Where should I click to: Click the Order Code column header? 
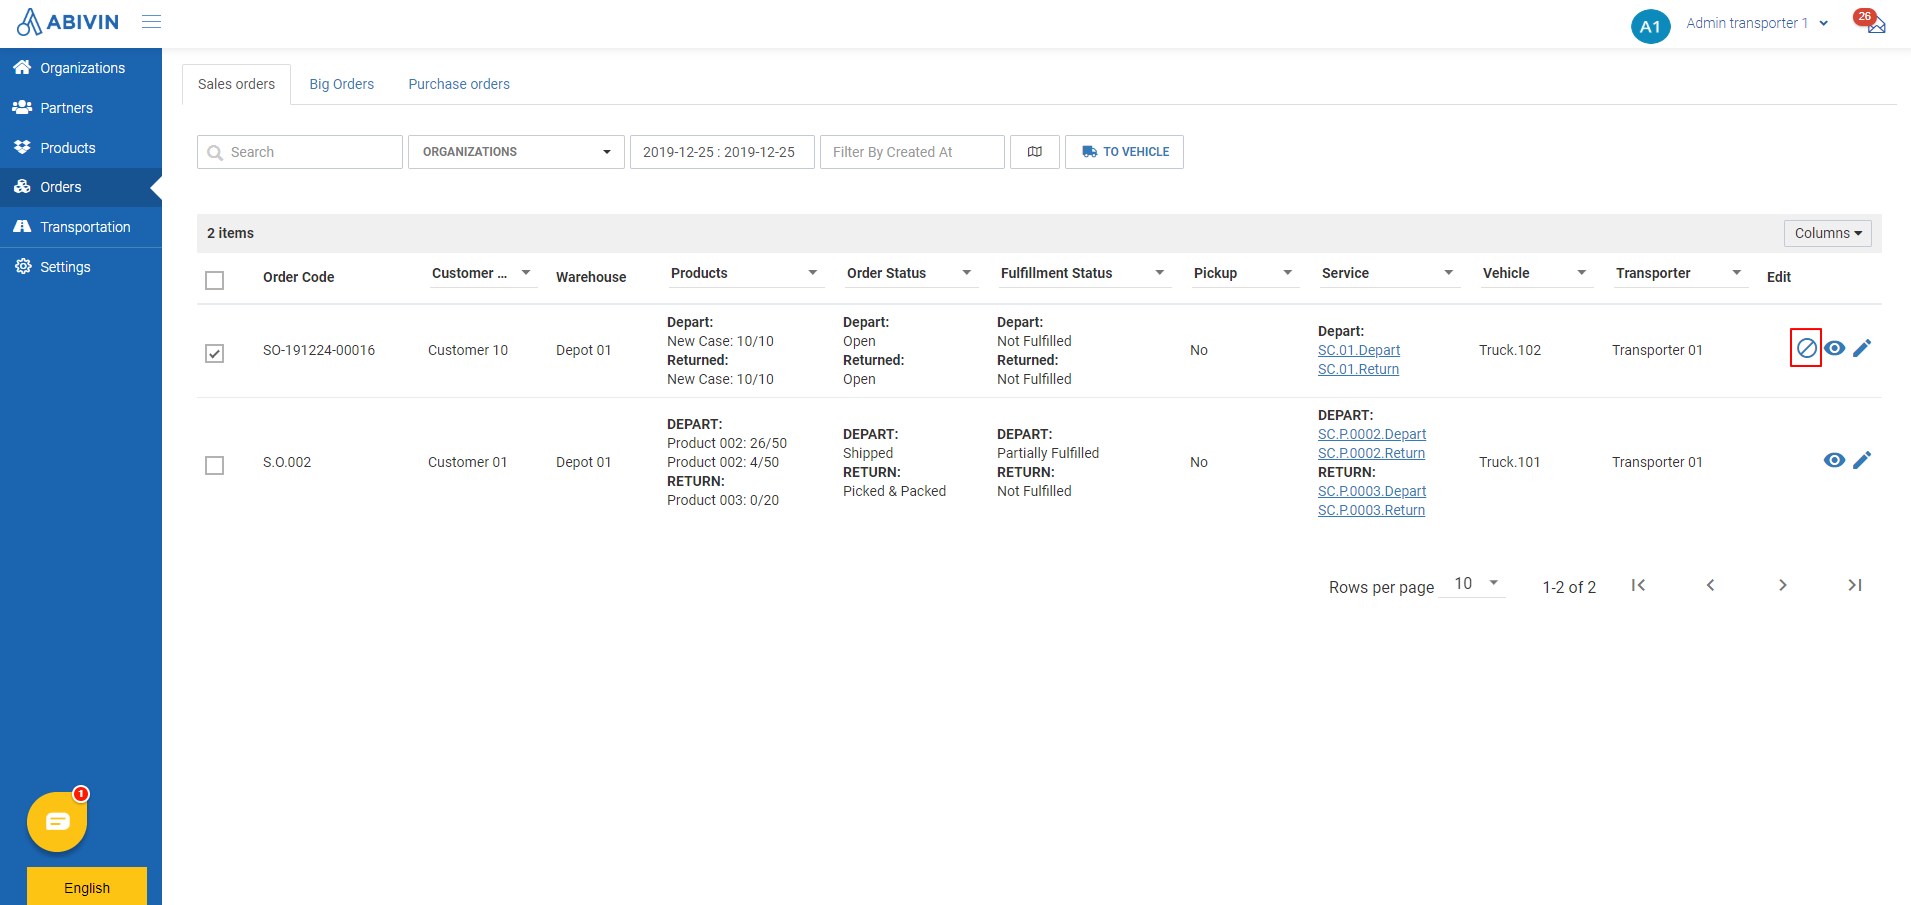point(298,277)
